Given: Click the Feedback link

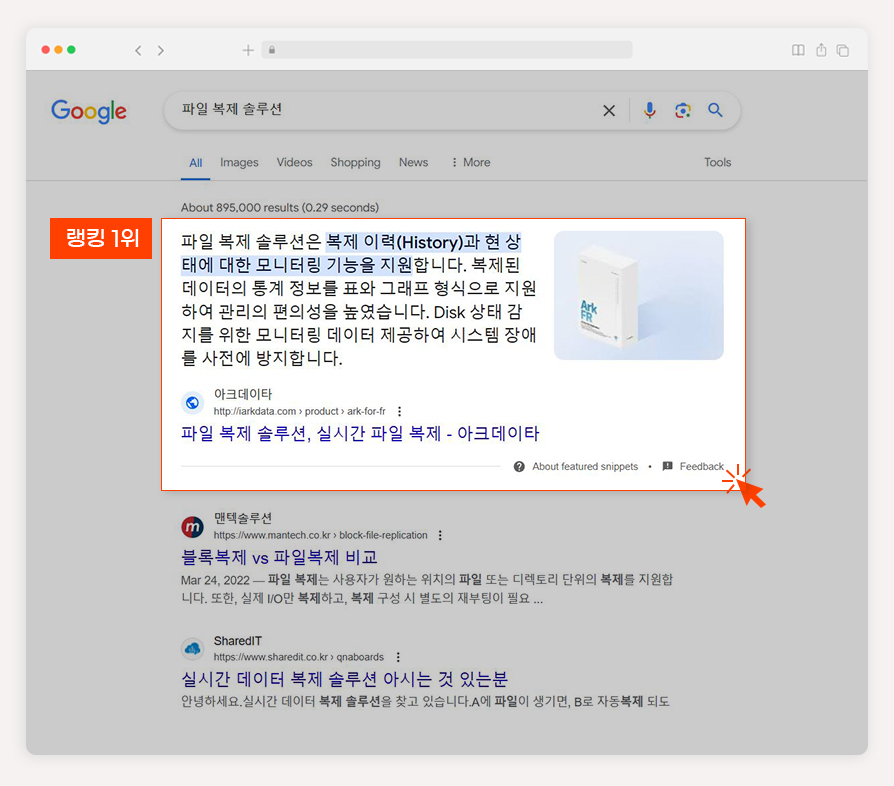Looking at the screenshot, I should point(701,467).
